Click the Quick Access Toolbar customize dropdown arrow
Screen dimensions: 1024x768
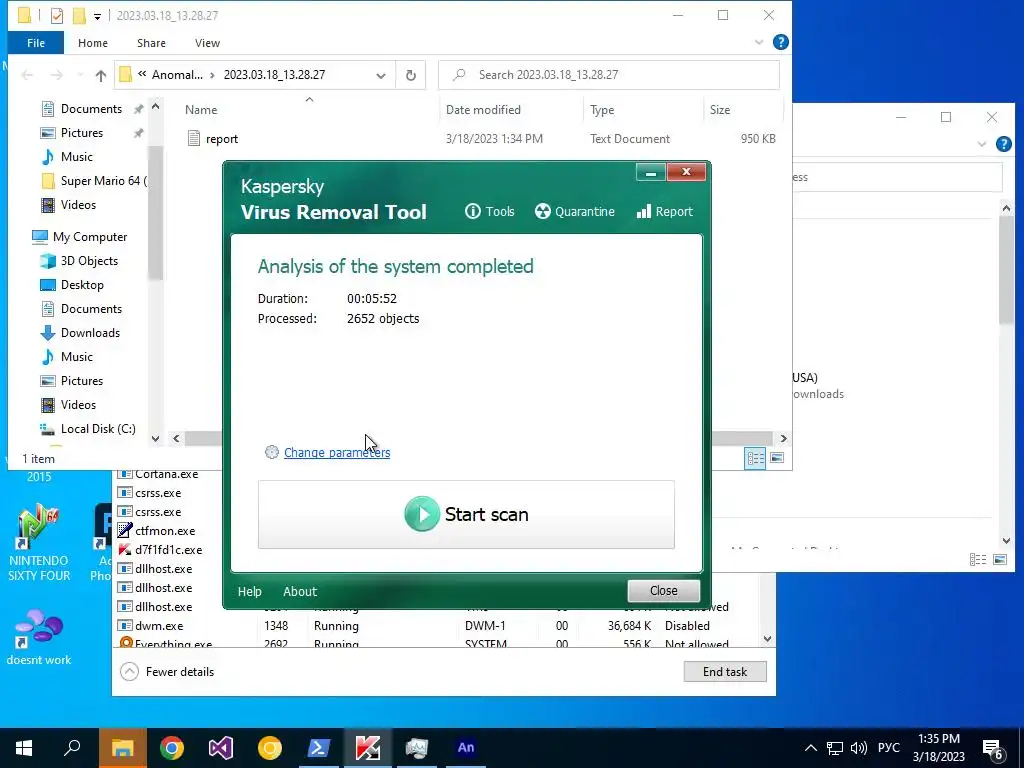97,16
